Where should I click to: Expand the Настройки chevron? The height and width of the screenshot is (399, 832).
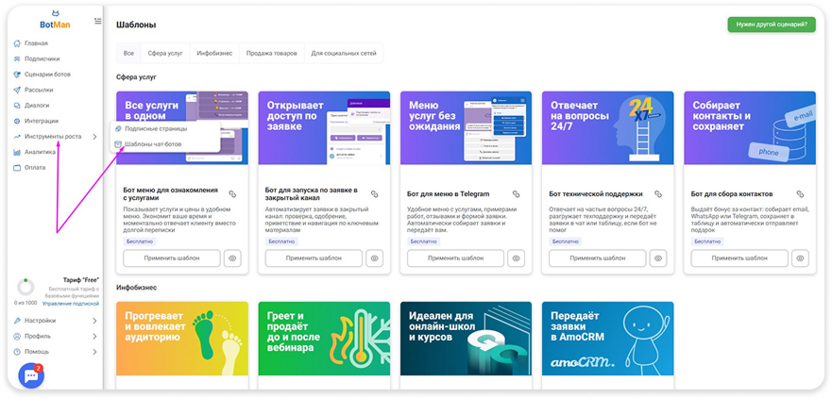click(94, 321)
